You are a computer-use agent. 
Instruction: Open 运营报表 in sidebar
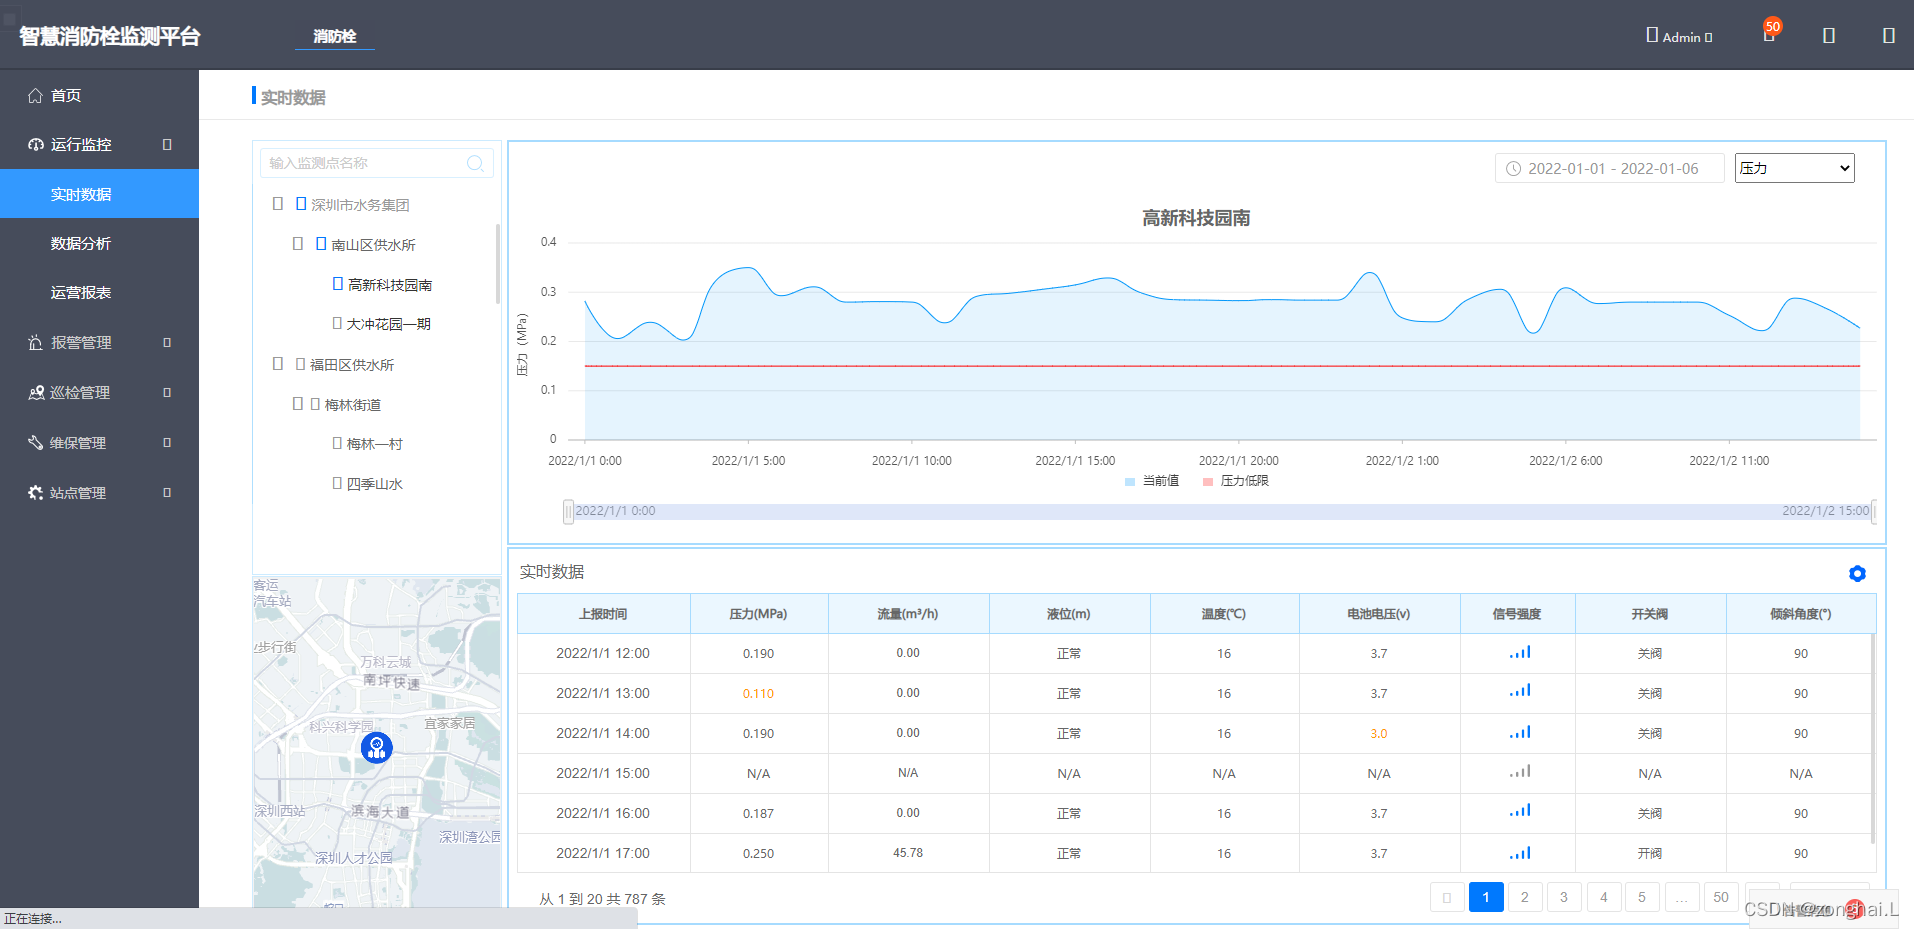point(81,293)
